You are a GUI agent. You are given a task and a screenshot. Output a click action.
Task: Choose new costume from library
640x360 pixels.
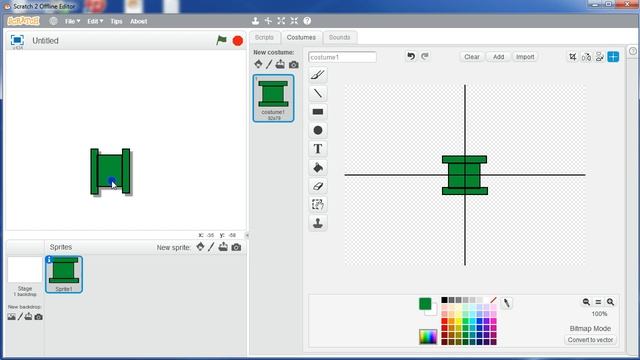[x=258, y=64]
